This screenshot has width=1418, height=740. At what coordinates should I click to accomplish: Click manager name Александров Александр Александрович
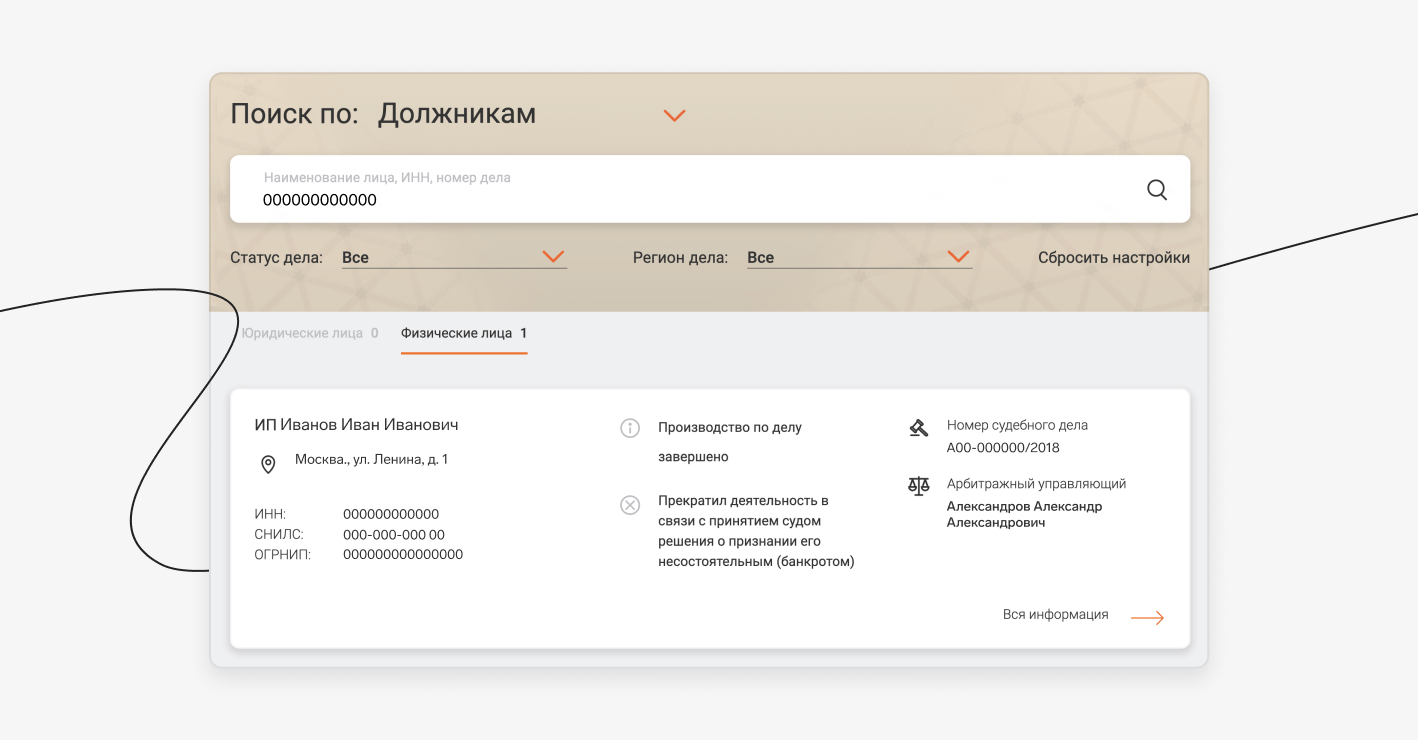[1024, 514]
